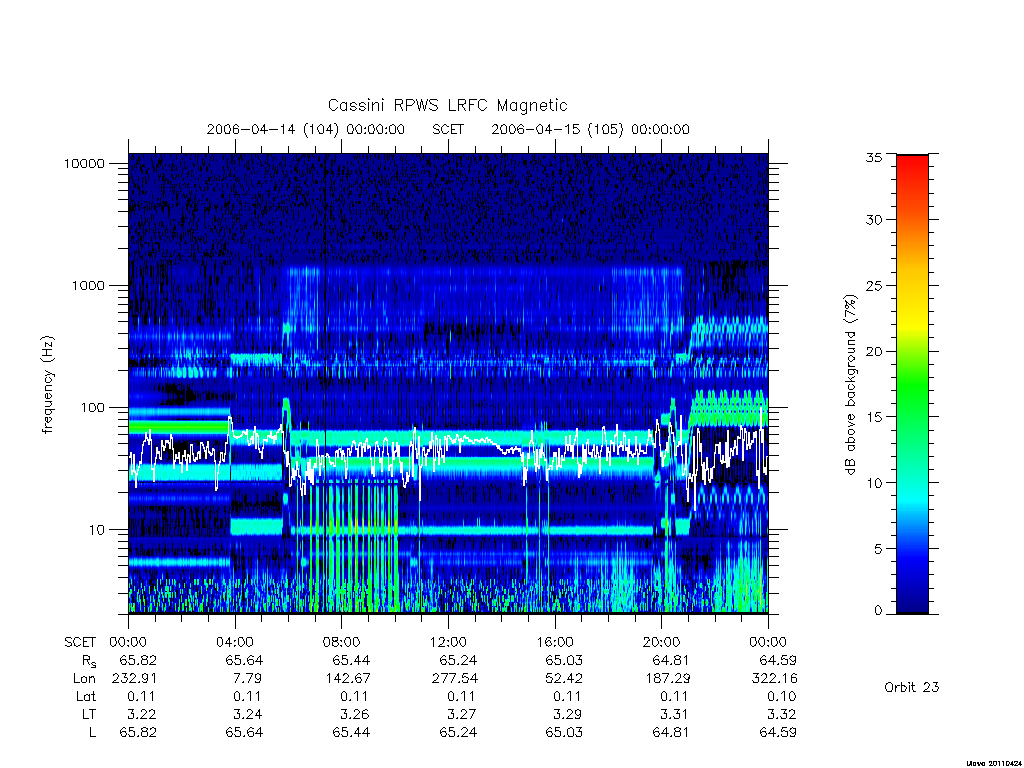Click SCET label between the header dates
The image size is (1024, 768).
tap(448, 129)
